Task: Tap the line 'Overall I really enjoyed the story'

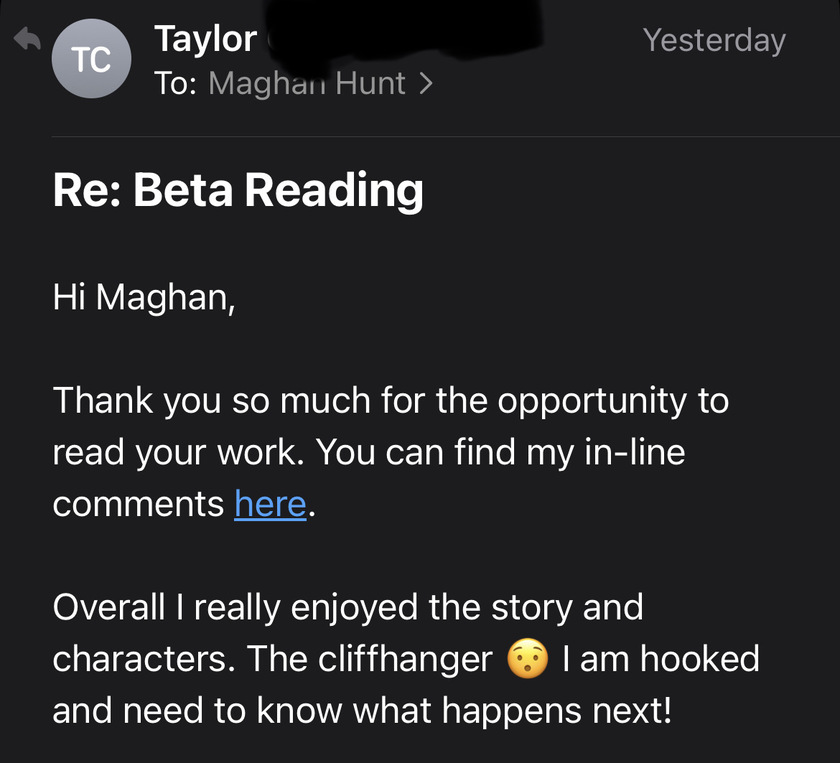Action: [x=348, y=608]
